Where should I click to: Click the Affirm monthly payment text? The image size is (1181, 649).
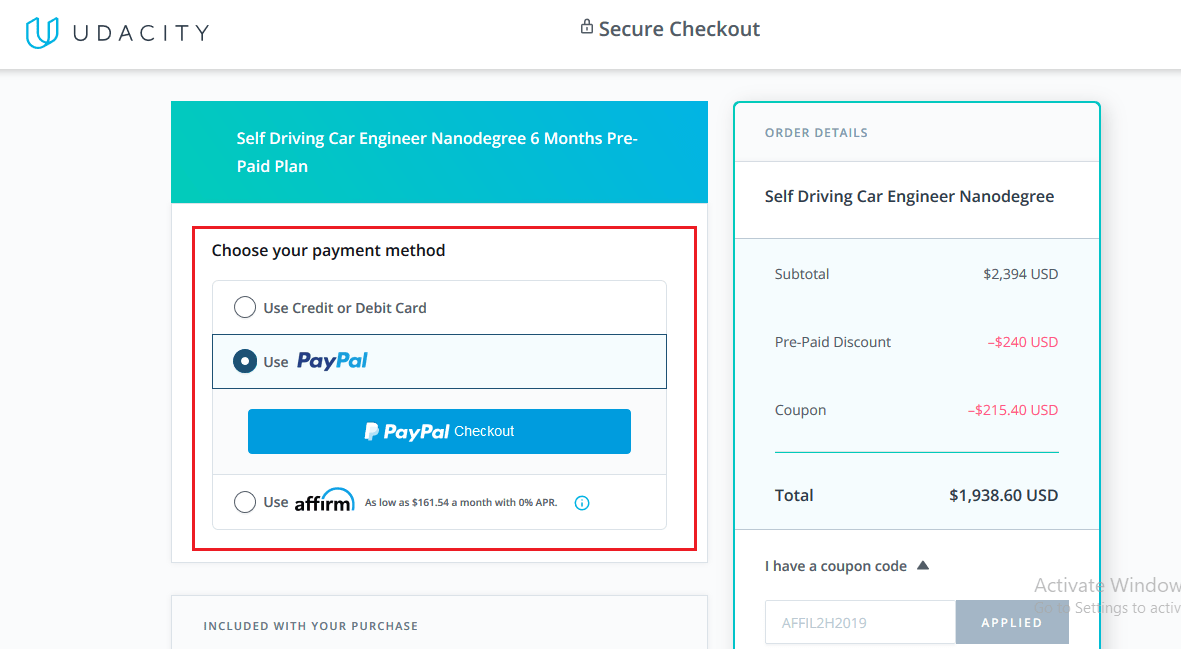[x=461, y=503]
